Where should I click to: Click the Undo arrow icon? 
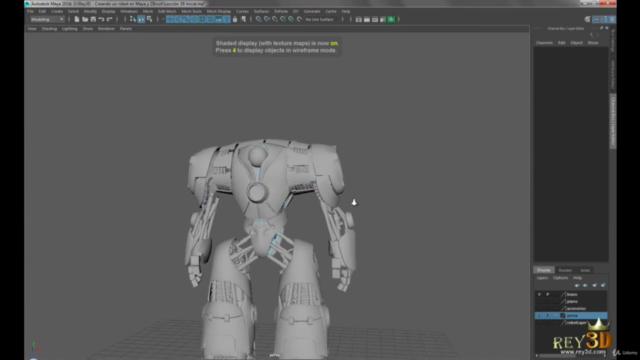[101, 19]
